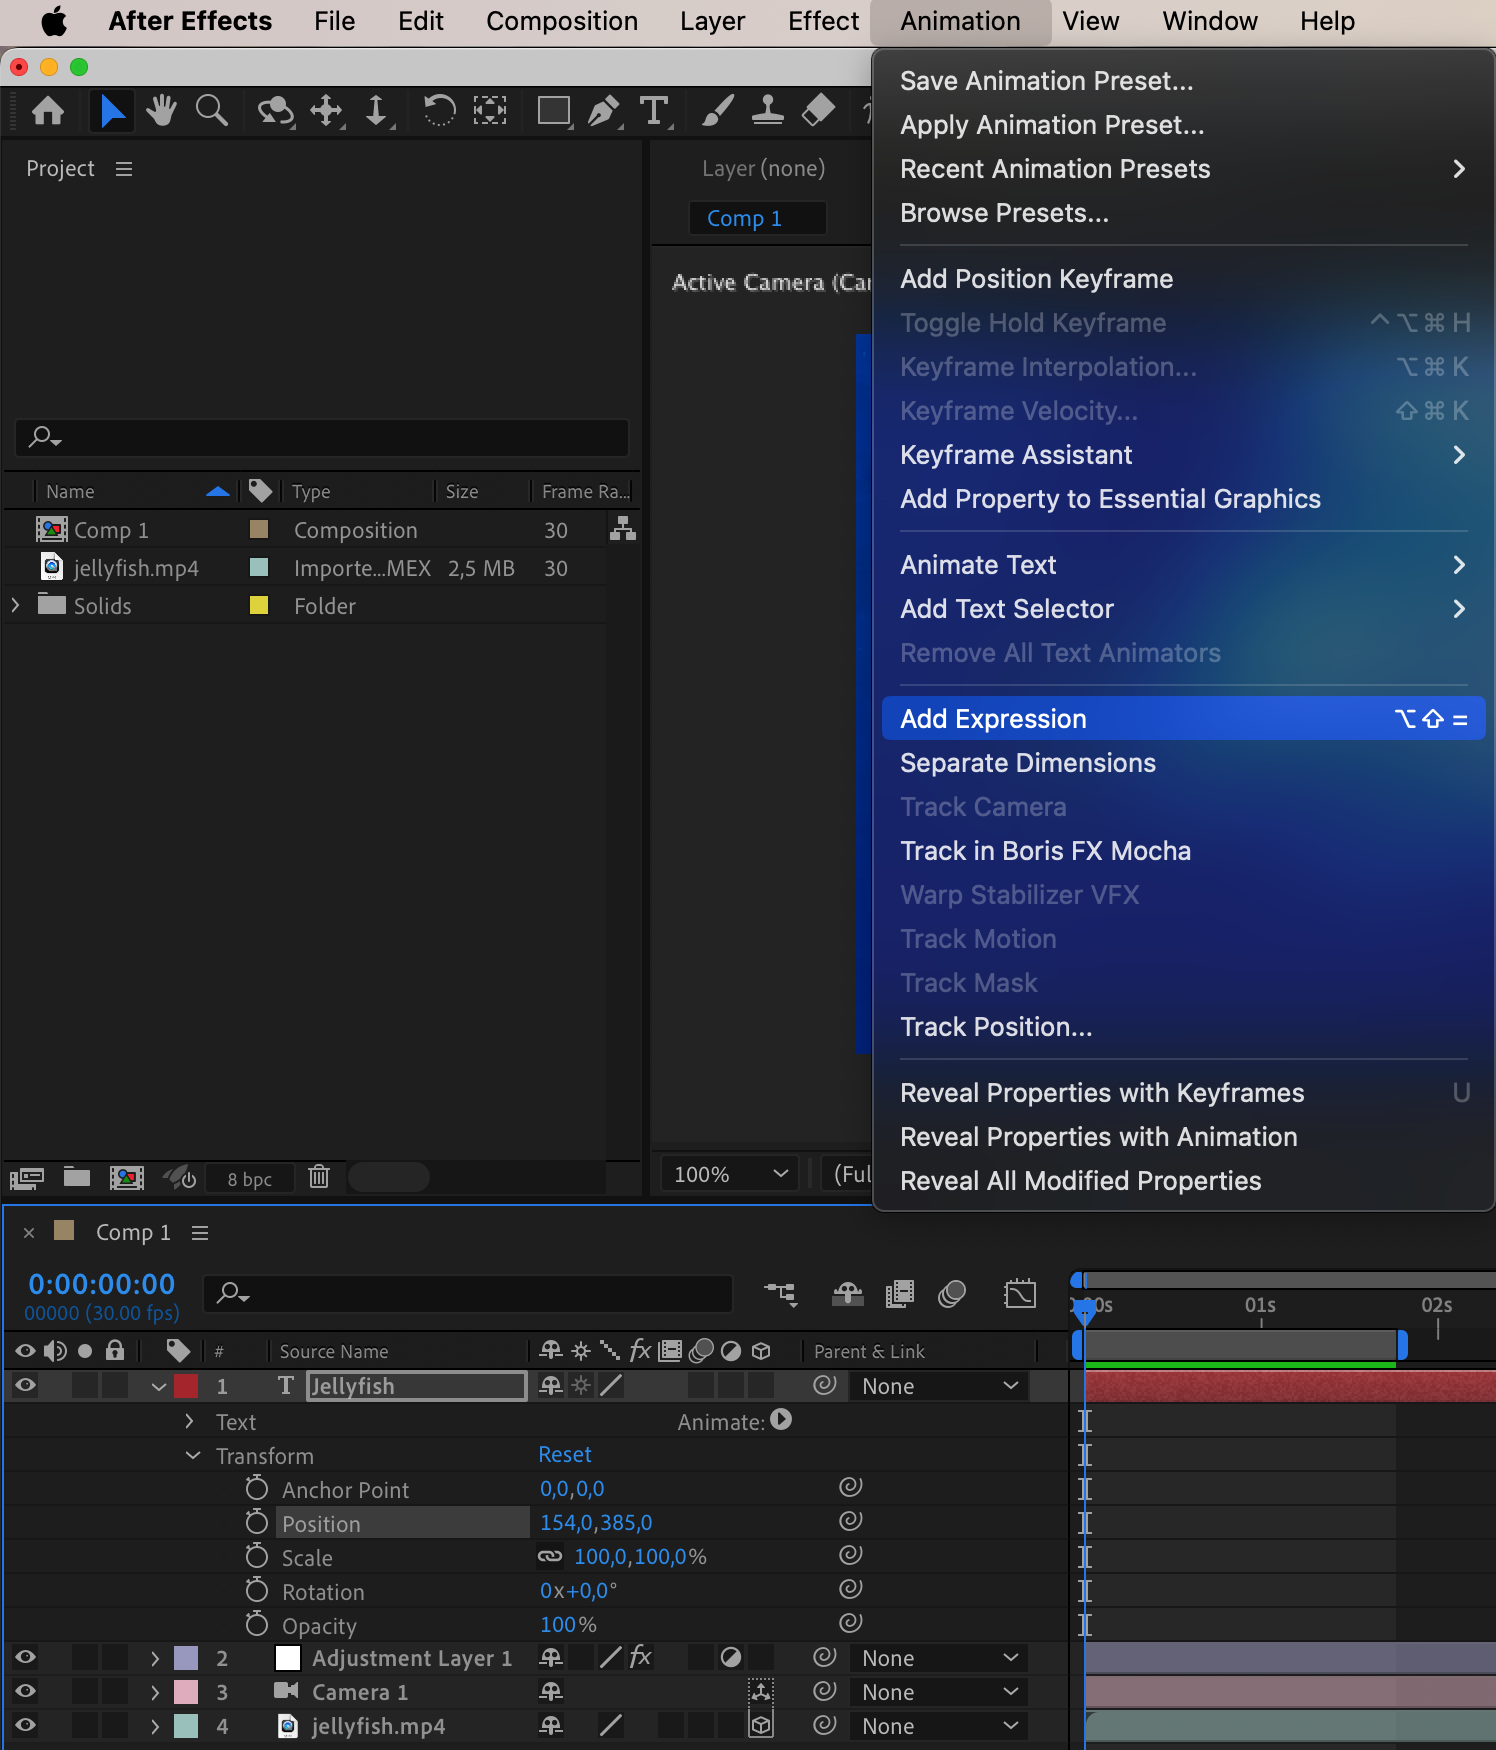
Task: Expand the Text property group
Action: (189, 1421)
